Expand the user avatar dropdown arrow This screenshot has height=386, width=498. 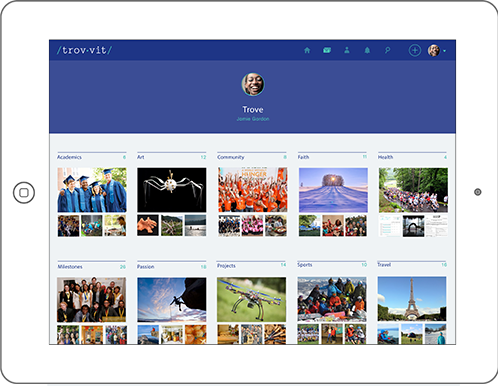[445, 51]
